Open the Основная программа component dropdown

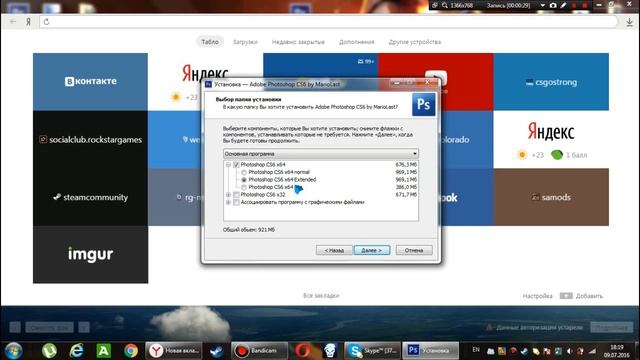click(x=321, y=154)
